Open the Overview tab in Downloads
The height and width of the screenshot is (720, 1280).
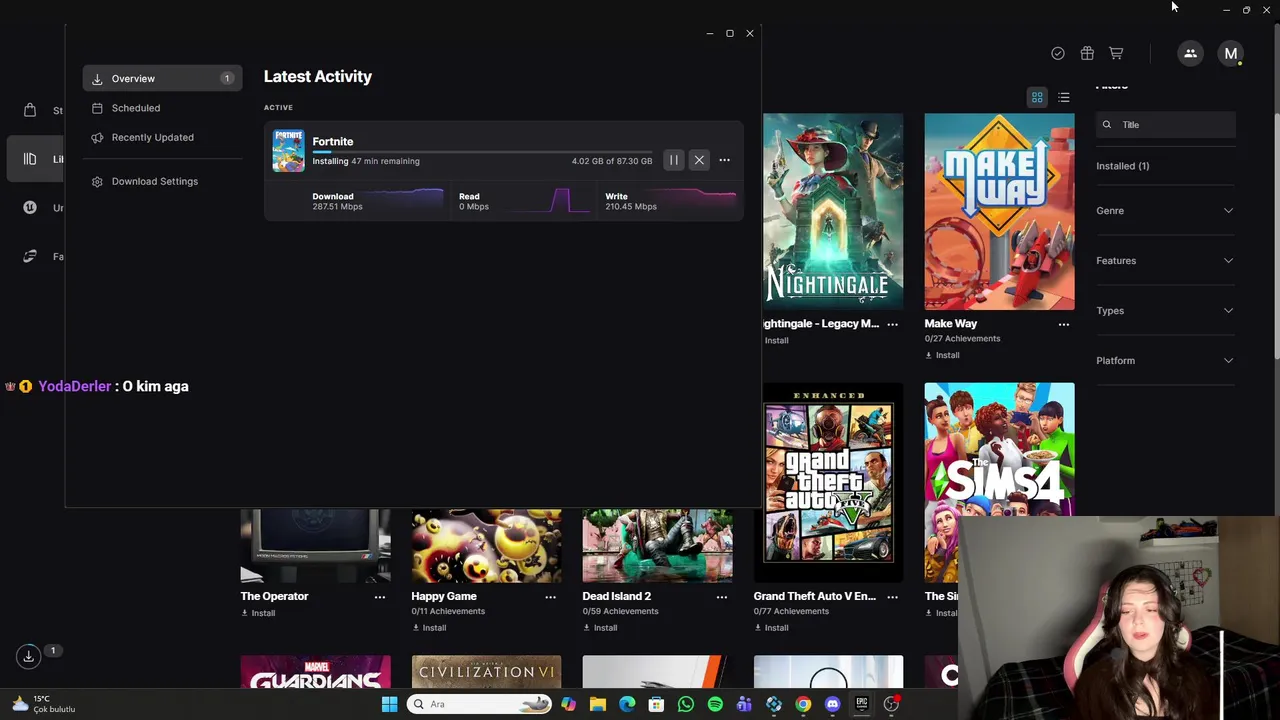162,78
